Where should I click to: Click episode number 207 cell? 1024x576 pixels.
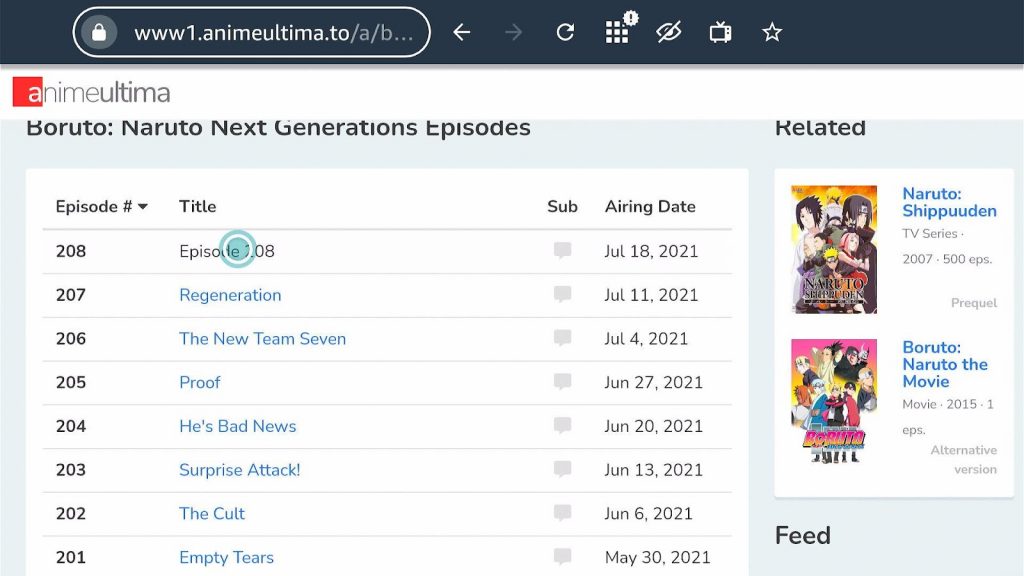(x=71, y=295)
